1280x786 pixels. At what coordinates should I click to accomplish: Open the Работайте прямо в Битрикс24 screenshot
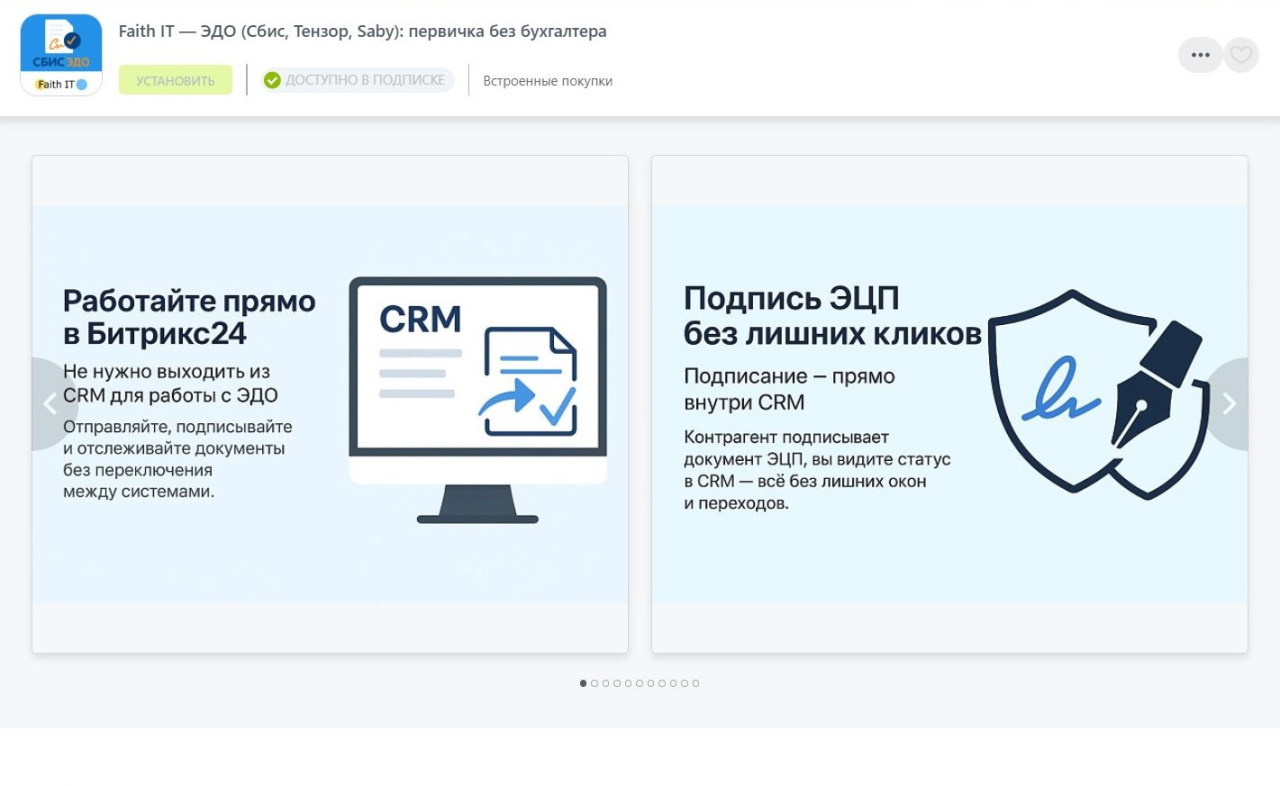coord(330,404)
